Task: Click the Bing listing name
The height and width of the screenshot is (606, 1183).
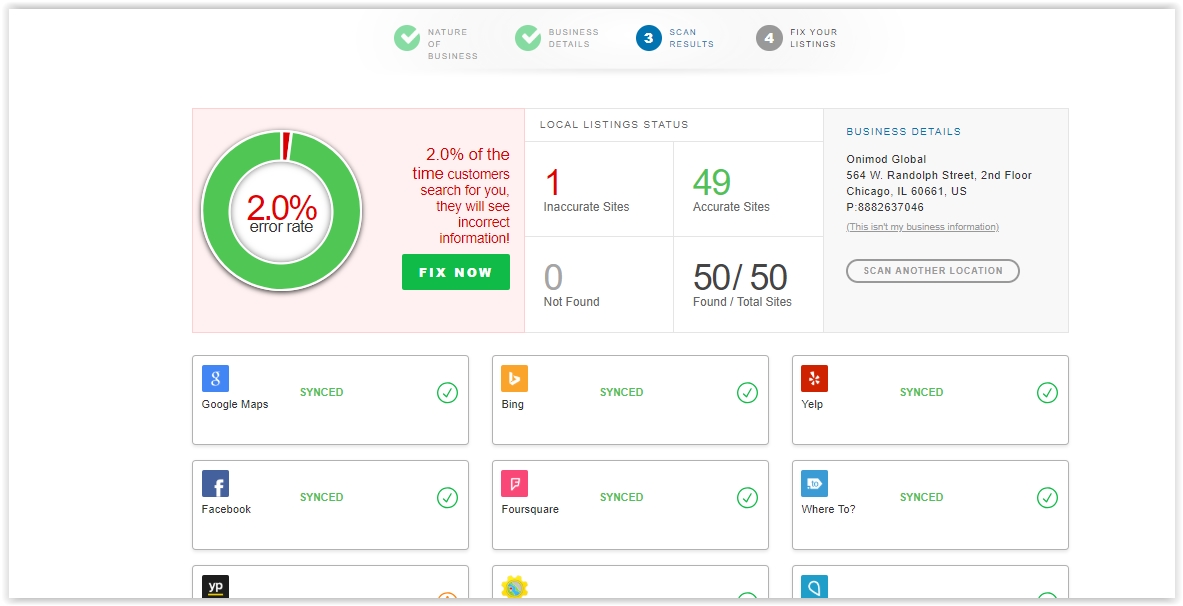Action: 512,405
